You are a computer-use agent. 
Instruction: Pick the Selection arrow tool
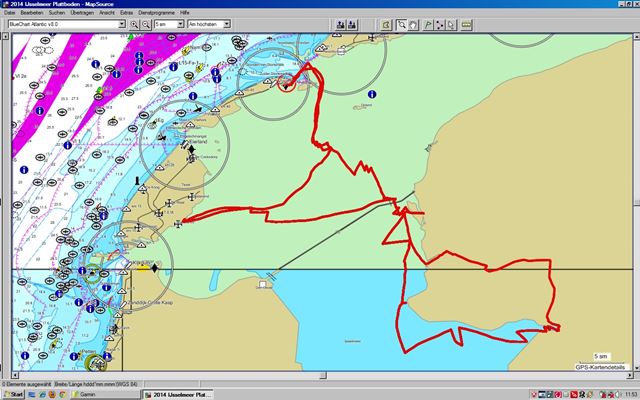pyautogui.click(x=451, y=25)
